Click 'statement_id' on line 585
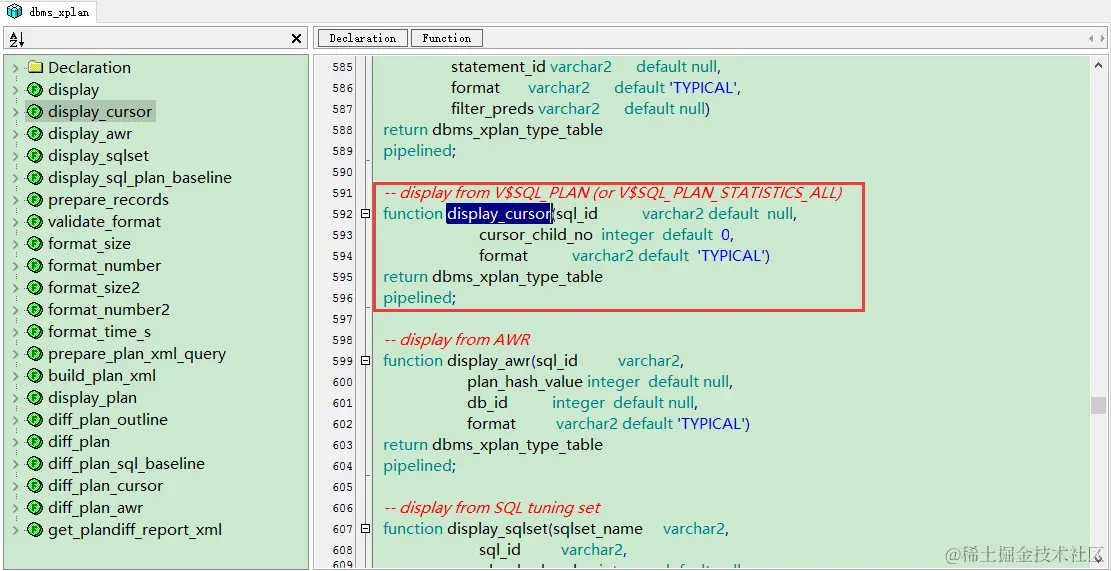The width and height of the screenshot is (1111, 571). (499, 67)
